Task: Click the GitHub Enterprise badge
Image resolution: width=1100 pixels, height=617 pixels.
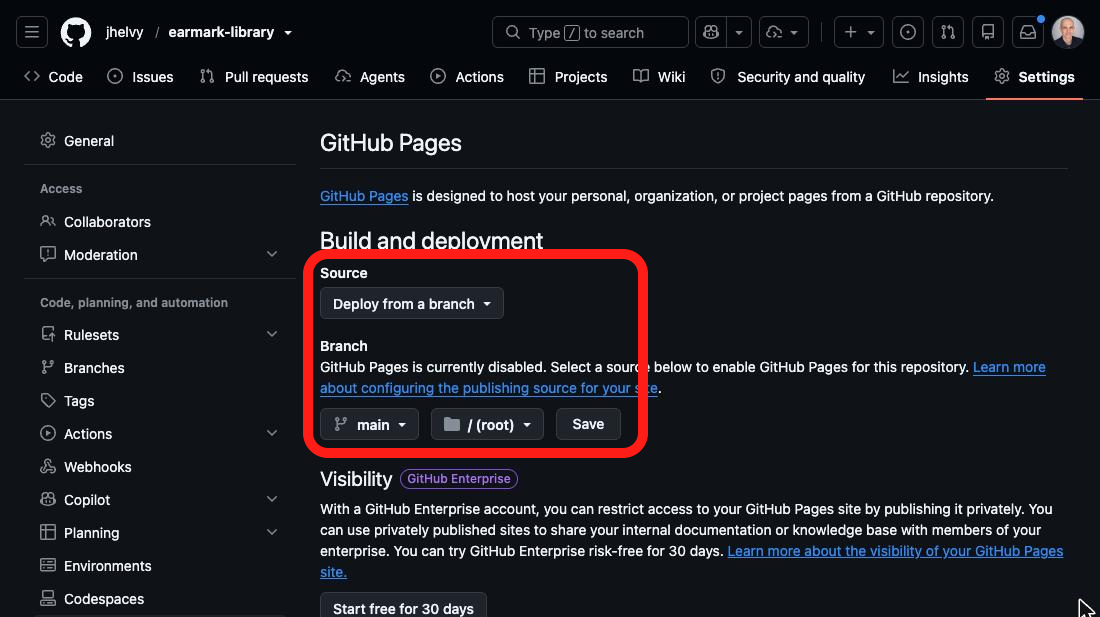Action: click(x=459, y=479)
